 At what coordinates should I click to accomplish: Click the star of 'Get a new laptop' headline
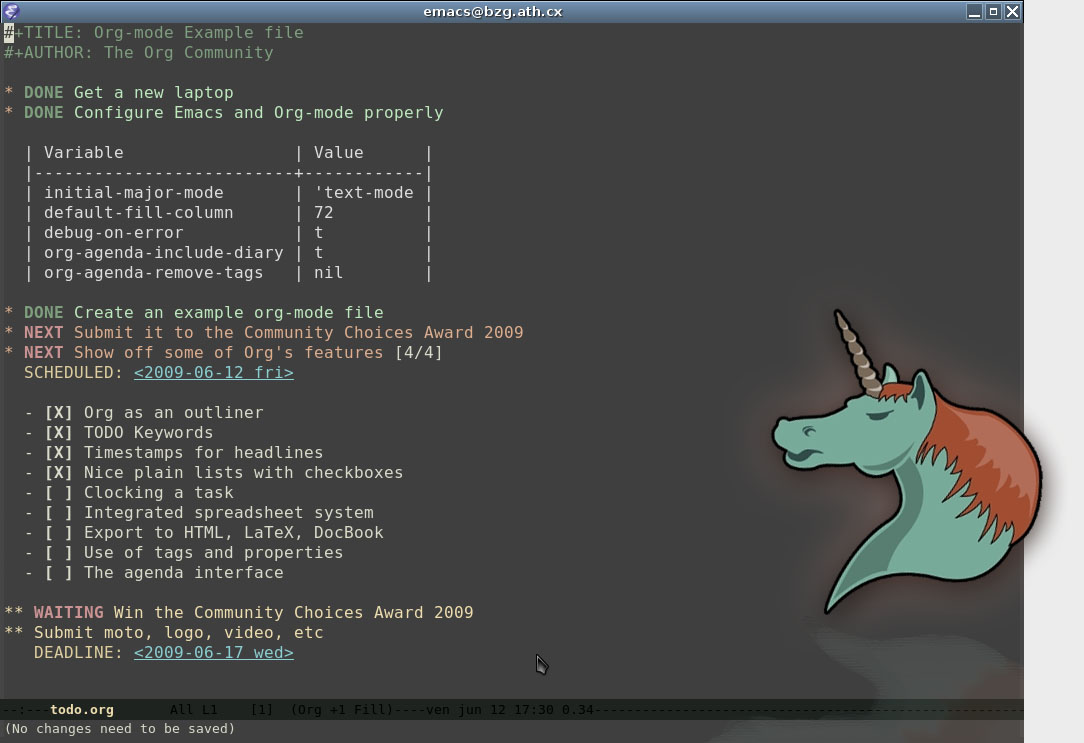click(9, 93)
